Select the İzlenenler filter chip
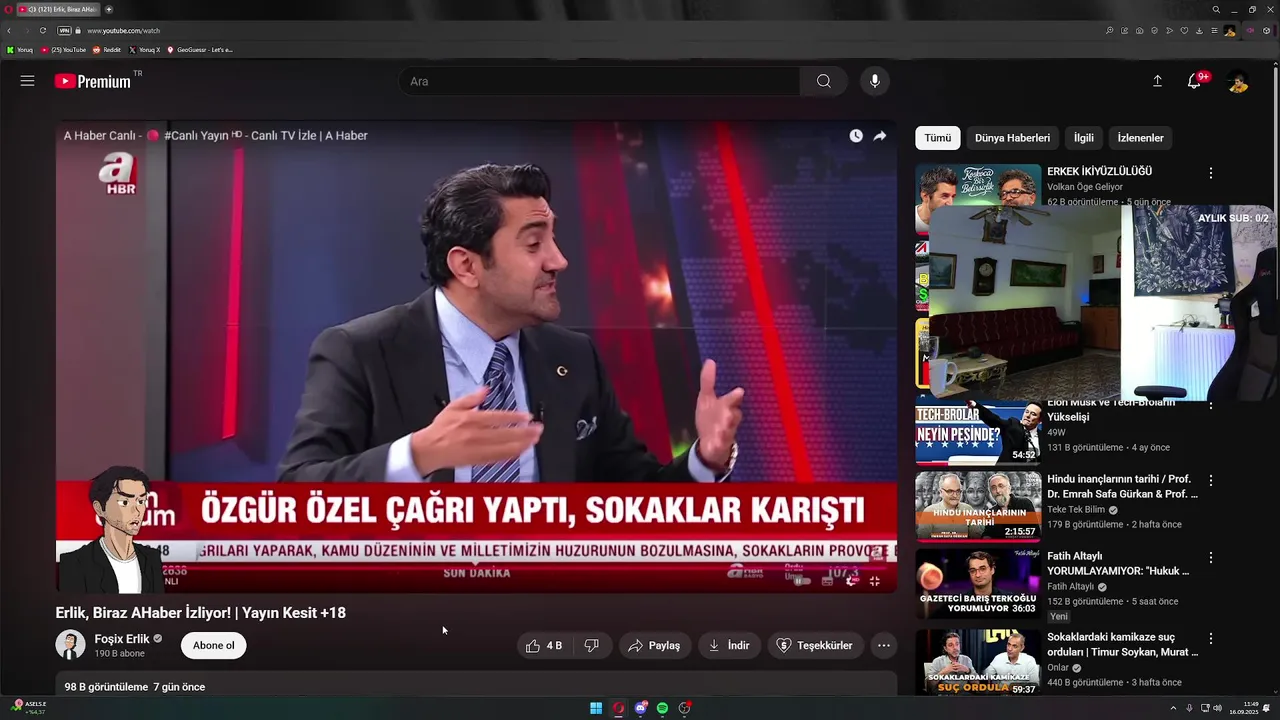The width and height of the screenshot is (1280, 720). [x=1140, y=138]
